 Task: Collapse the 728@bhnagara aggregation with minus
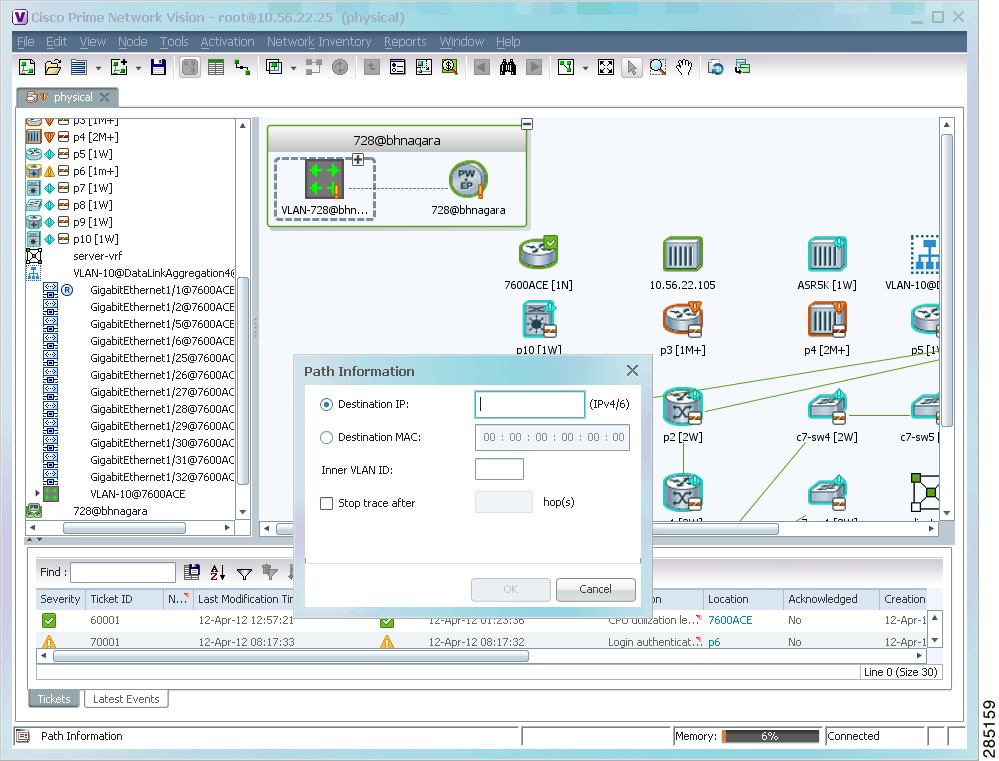[x=527, y=124]
